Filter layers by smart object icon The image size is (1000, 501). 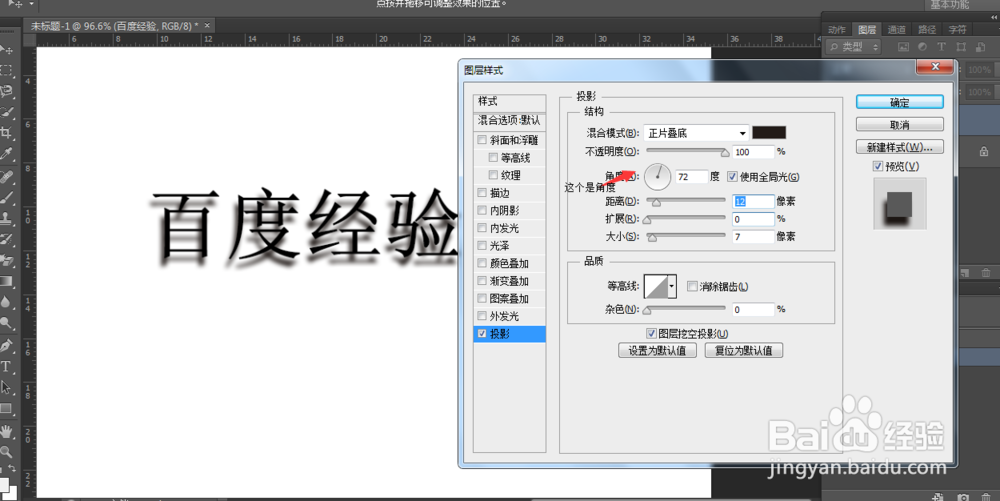[980, 47]
